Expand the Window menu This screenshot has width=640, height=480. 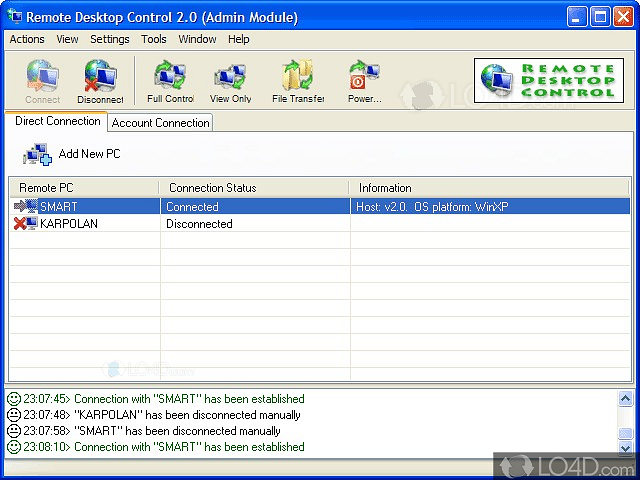tap(197, 39)
